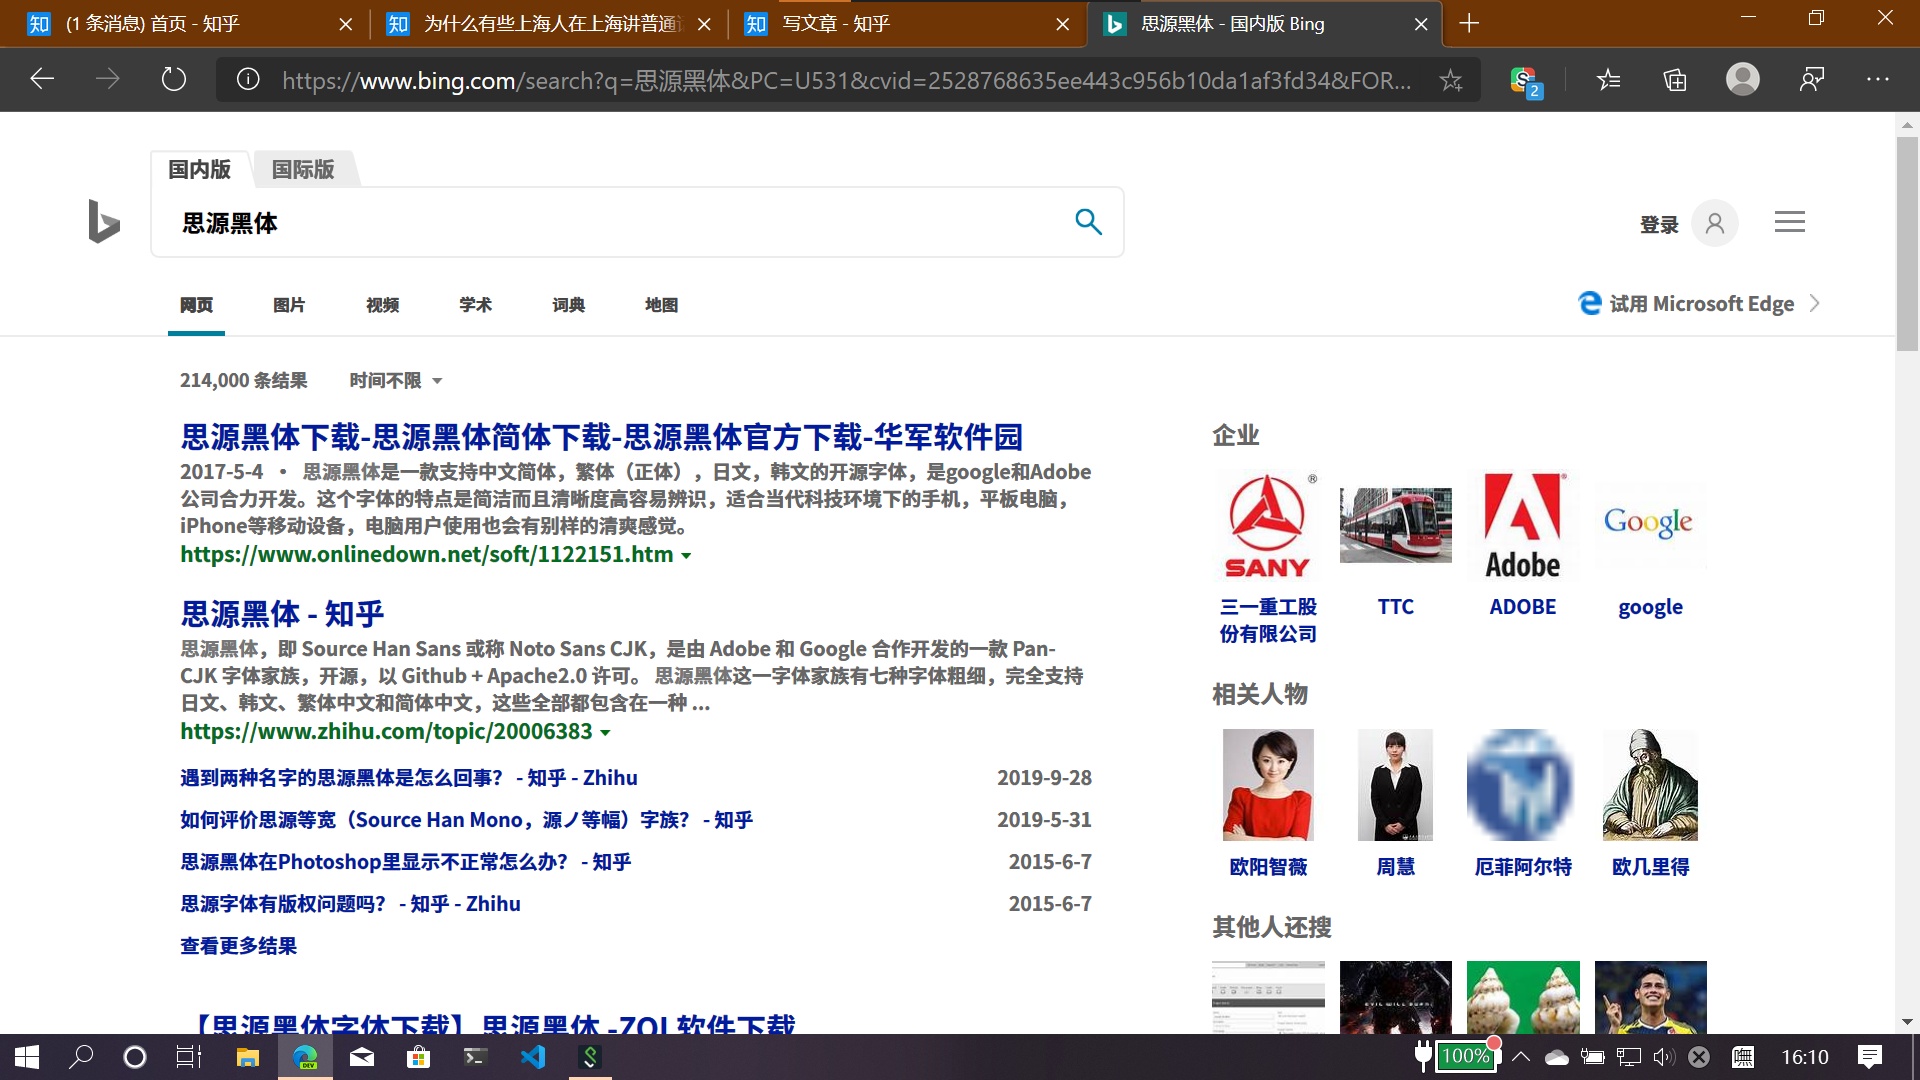Viewport: 1920px width, 1080px height.
Task: Switch to the 国内版 tab
Action: coord(199,169)
